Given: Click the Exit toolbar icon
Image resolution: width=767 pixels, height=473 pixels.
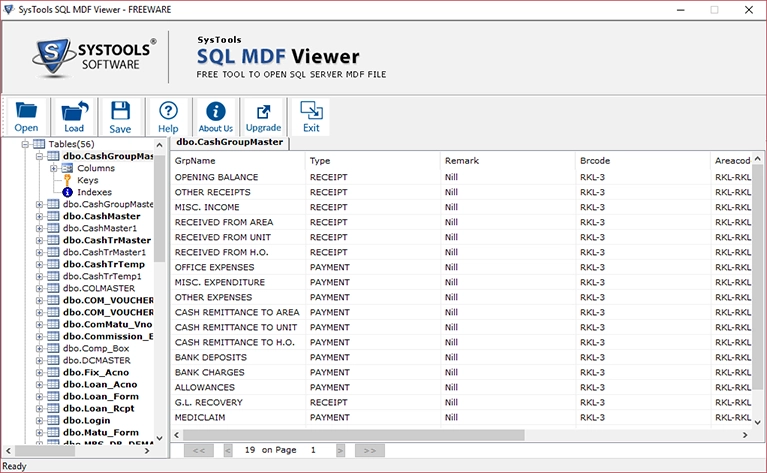Looking at the screenshot, I should click(311, 111).
